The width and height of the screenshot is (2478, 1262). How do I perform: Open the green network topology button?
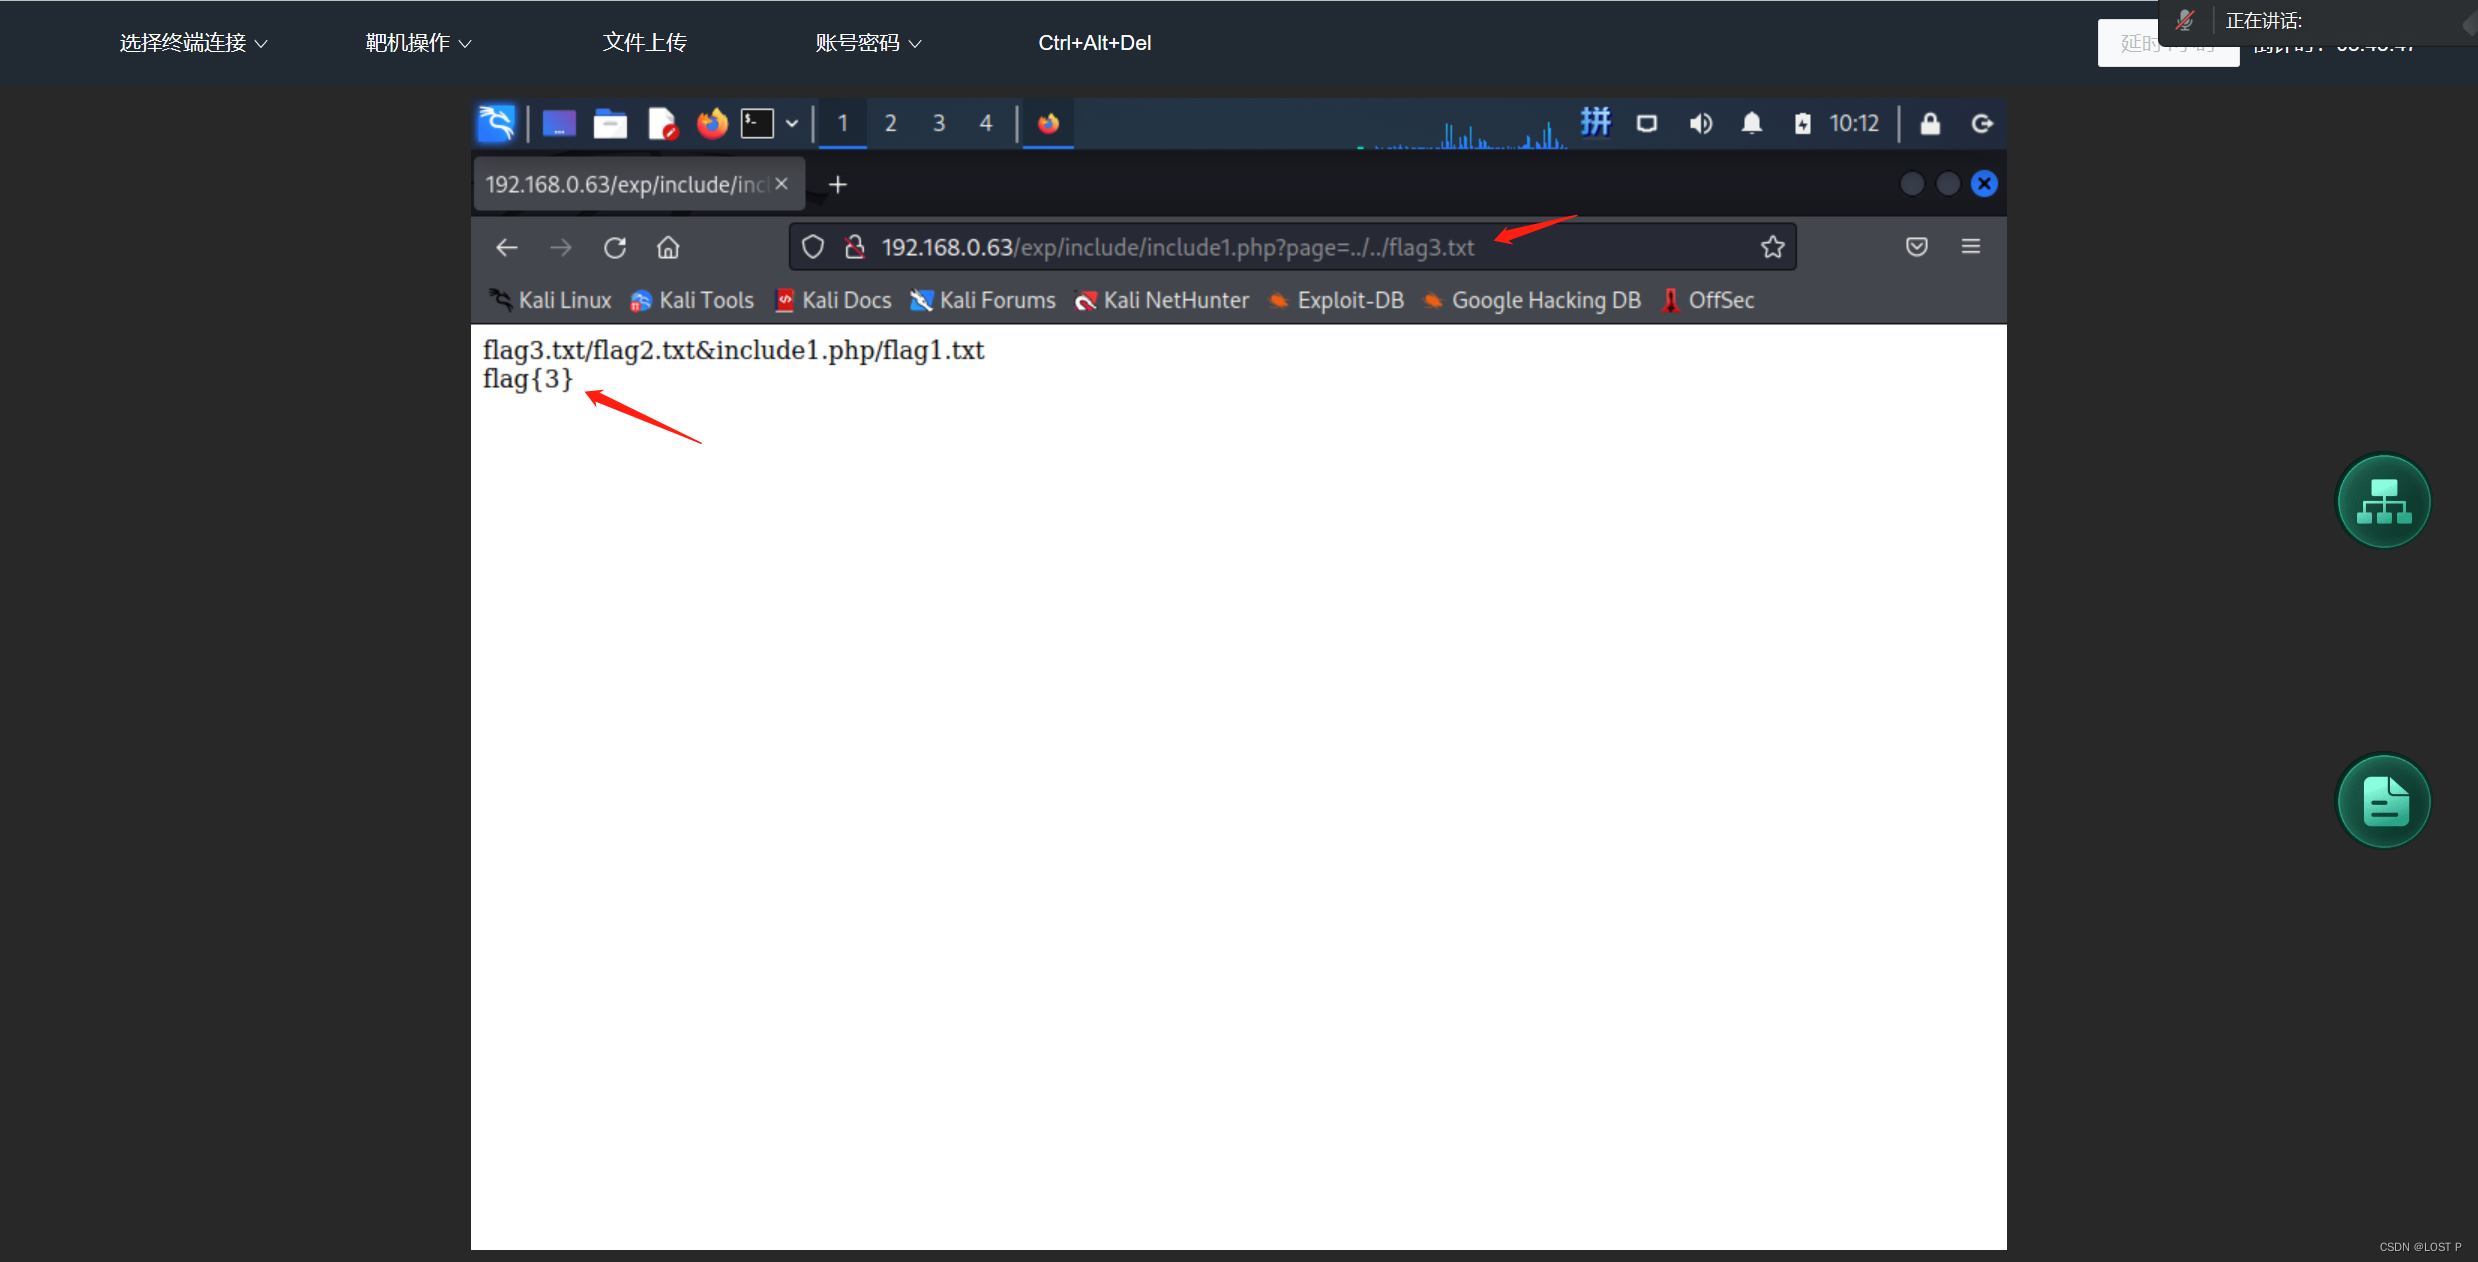[x=2384, y=501]
